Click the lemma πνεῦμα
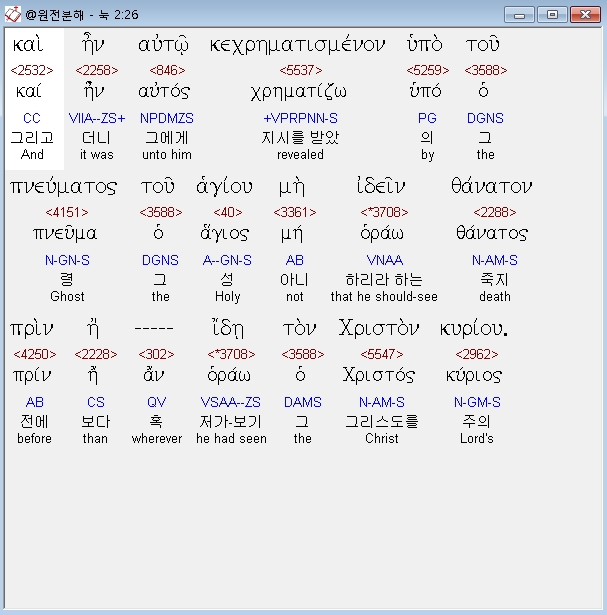The image size is (607, 615). 65,234
